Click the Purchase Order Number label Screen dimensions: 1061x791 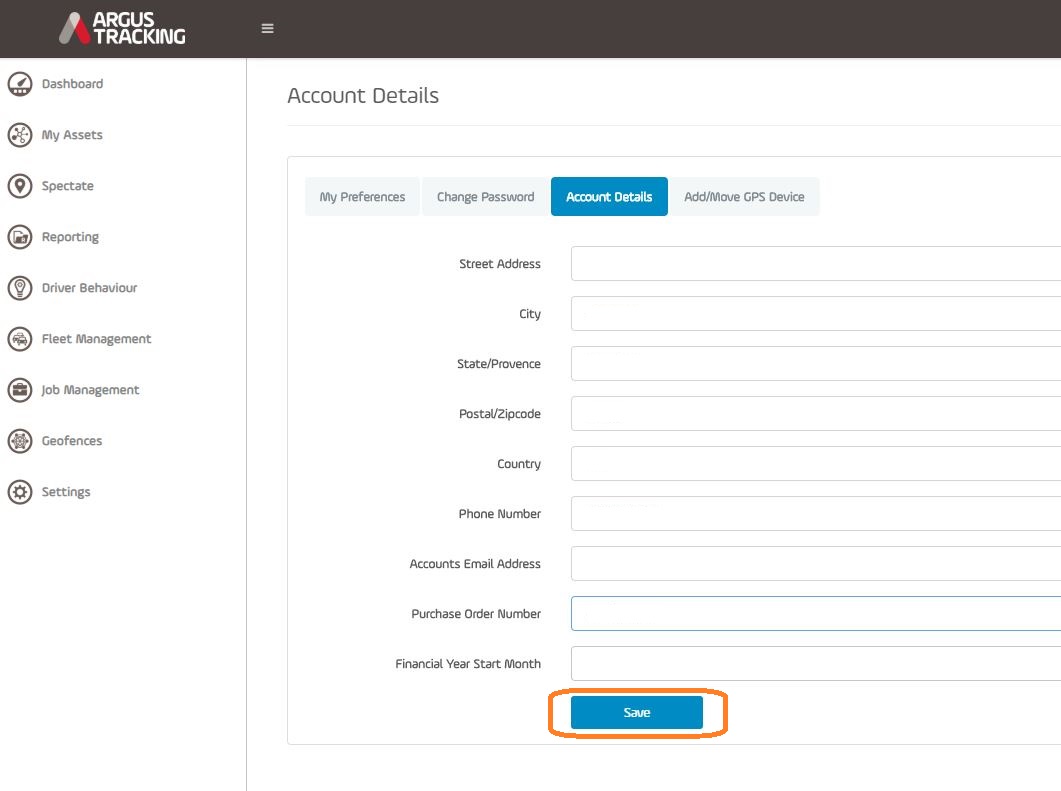coord(476,614)
